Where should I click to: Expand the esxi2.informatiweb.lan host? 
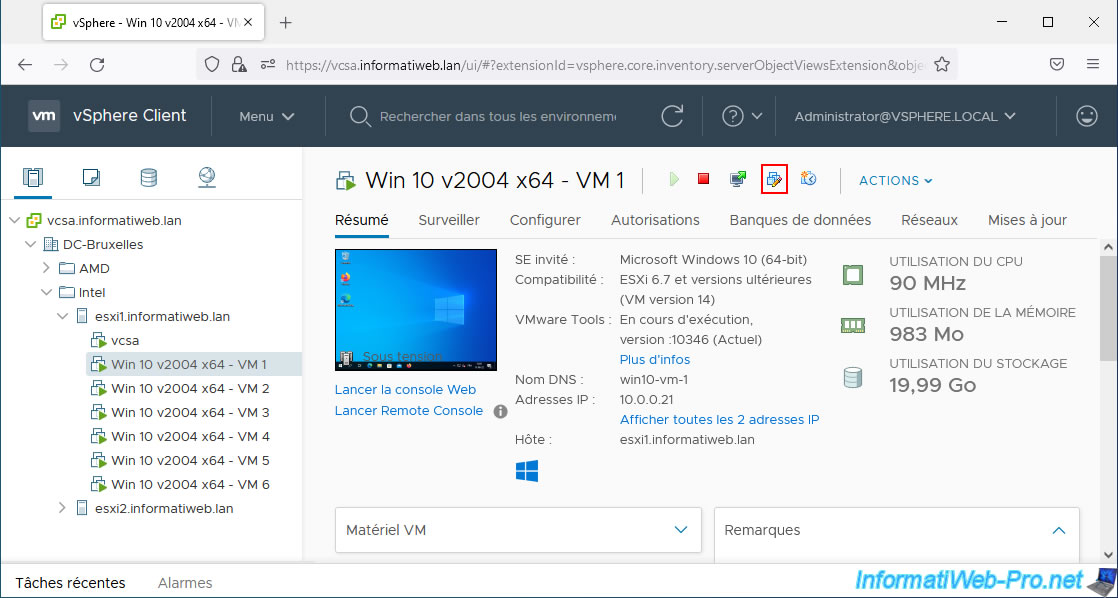(62, 508)
